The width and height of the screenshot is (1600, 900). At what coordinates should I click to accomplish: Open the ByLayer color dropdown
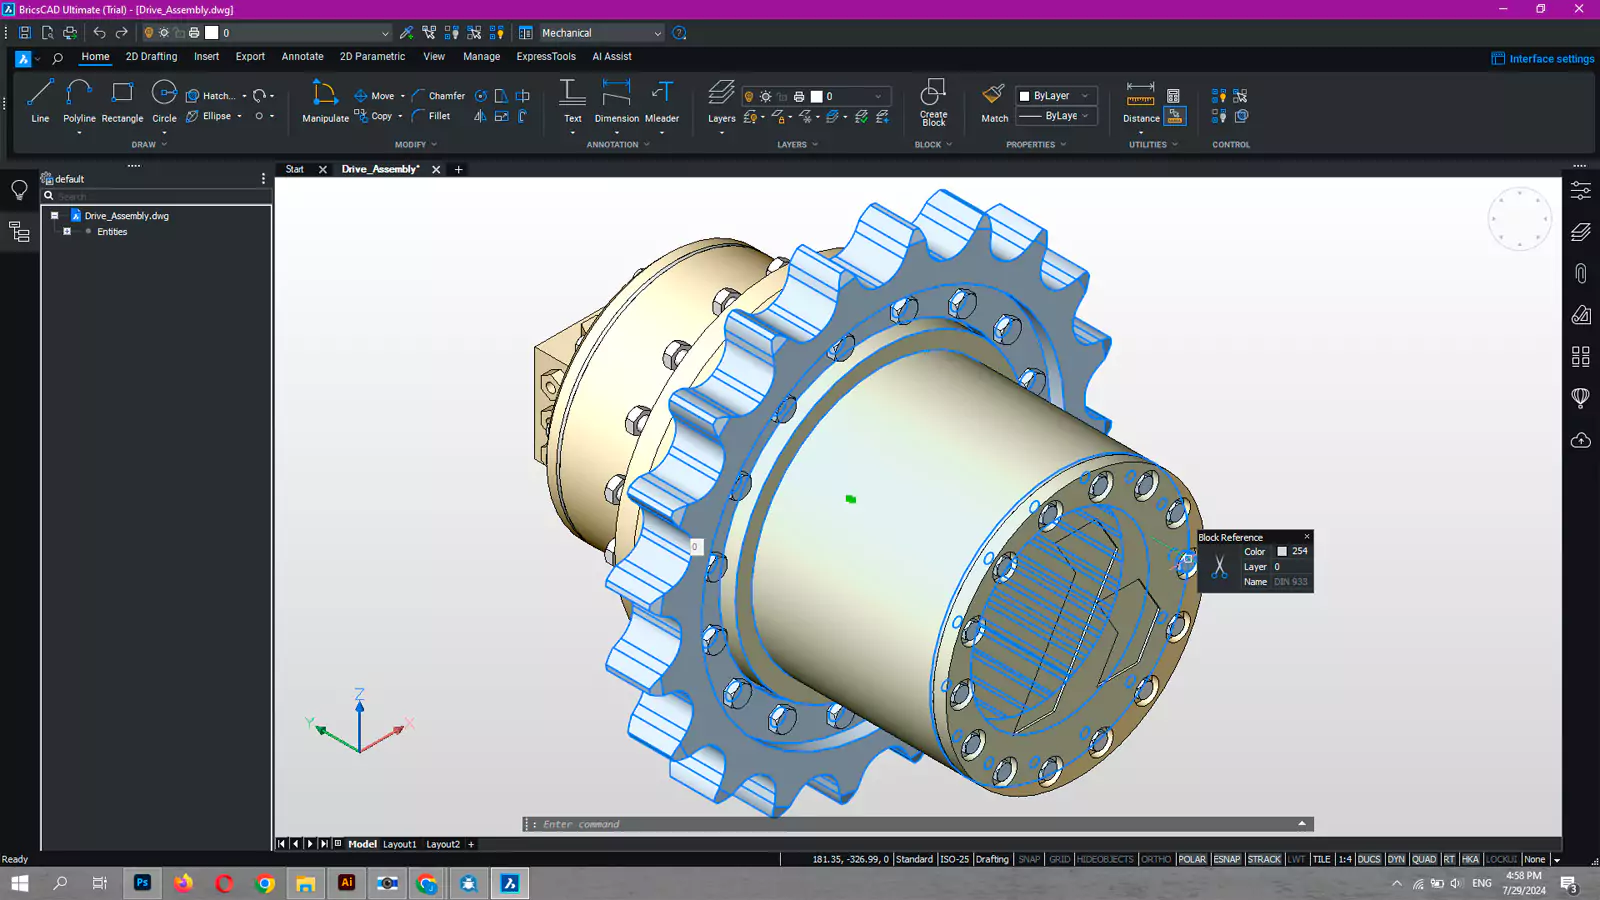tap(1057, 96)
